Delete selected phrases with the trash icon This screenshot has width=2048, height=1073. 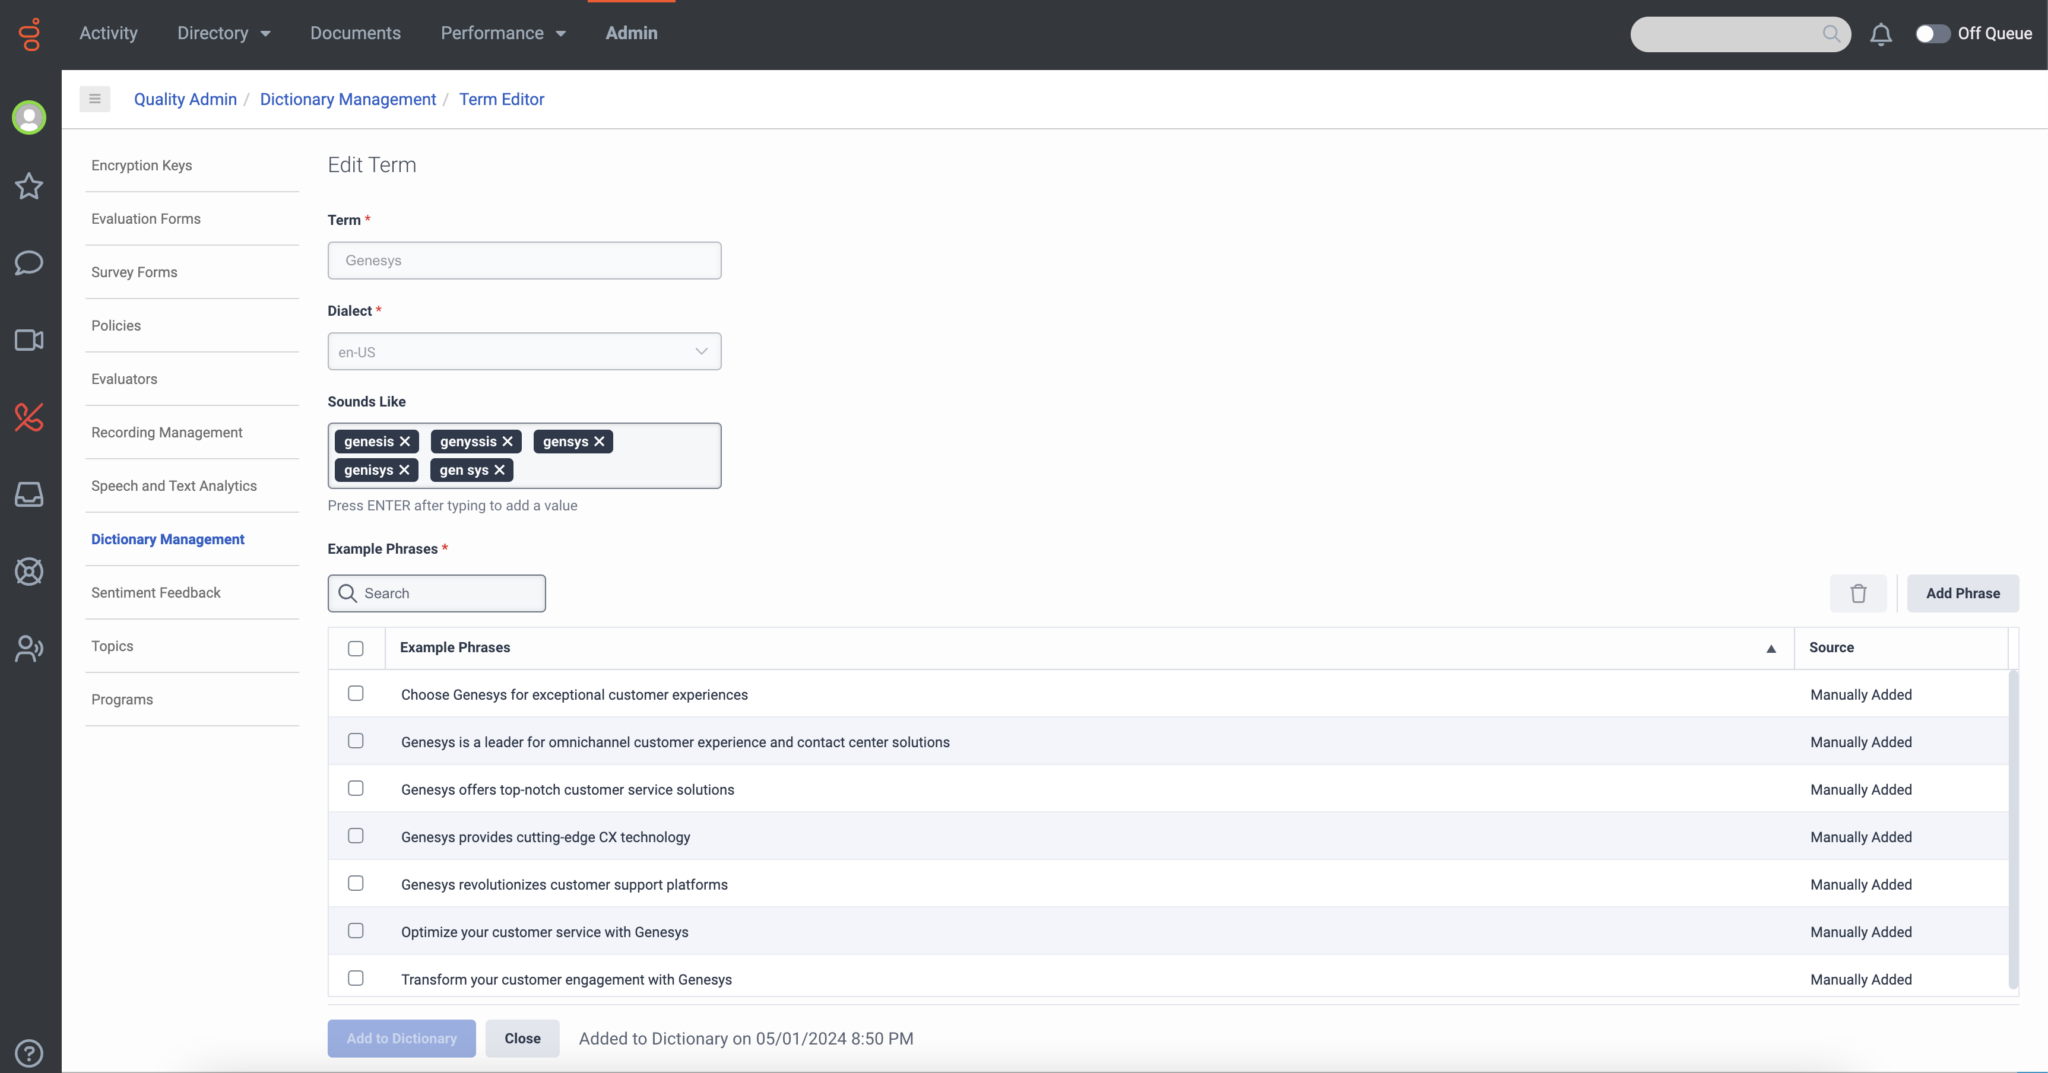[1858, 593]
